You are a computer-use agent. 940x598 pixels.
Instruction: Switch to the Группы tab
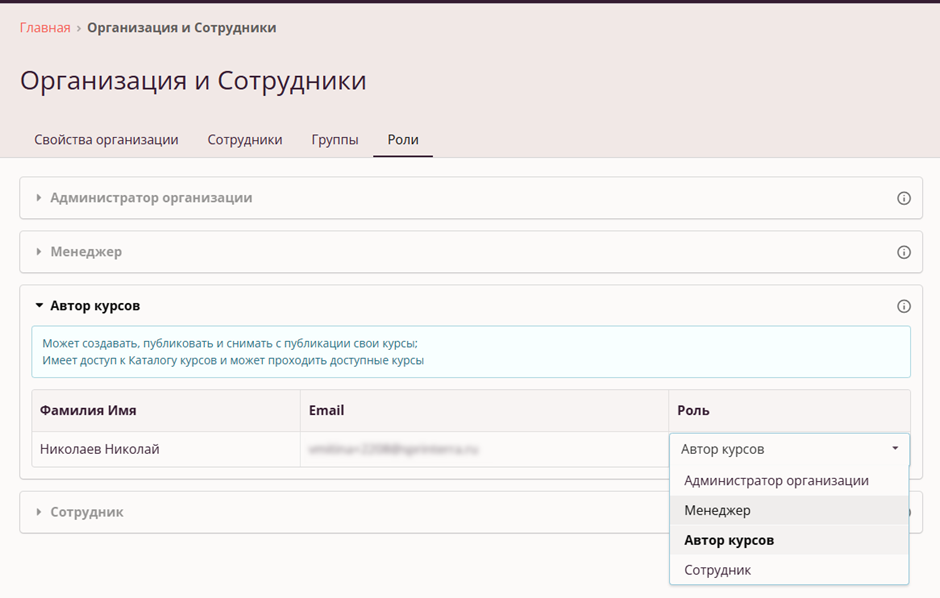point(335,140)
